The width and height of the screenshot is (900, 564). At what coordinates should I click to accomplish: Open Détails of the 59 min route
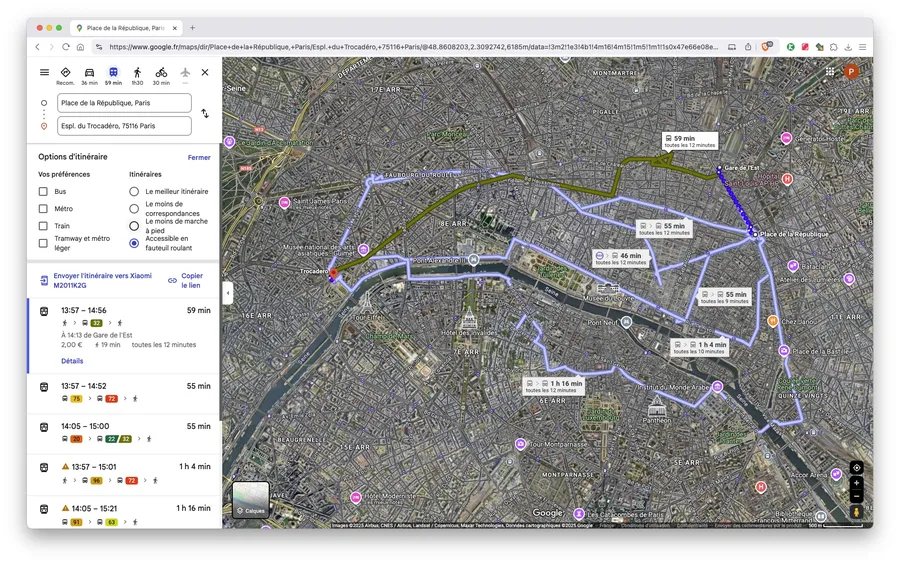coord(72,361)
